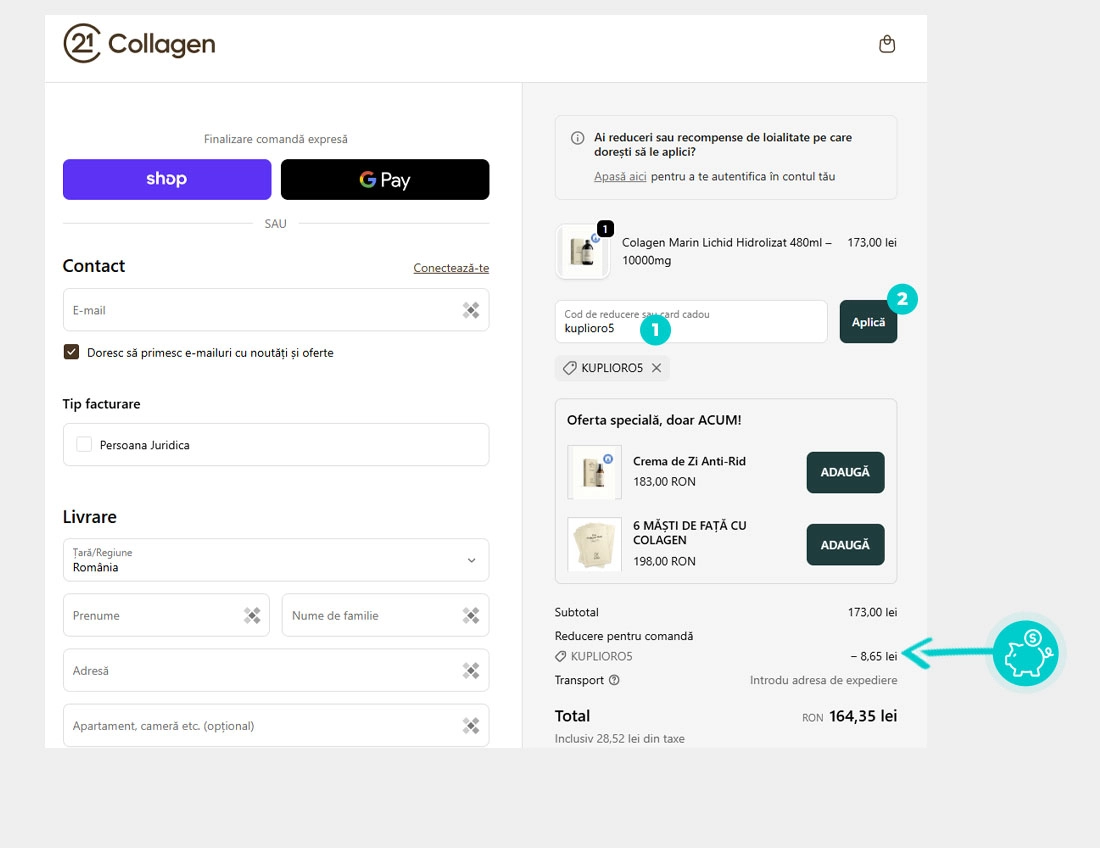Image resolution: width=1100 pixels, height=848 pixels.
Task: Click the transport info question mark icon
Action: 614,680
